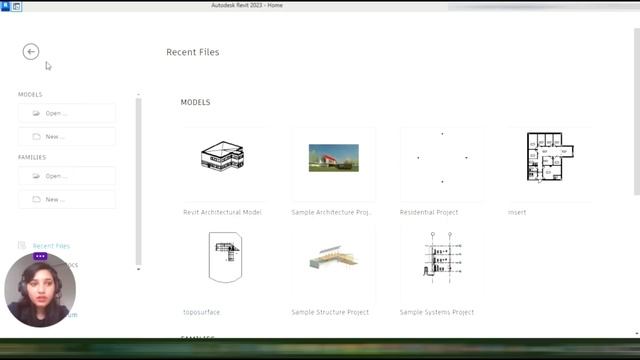The image size is (640, 360).
Task: Click the left panel scrollbar
Action: pos(139,182)
